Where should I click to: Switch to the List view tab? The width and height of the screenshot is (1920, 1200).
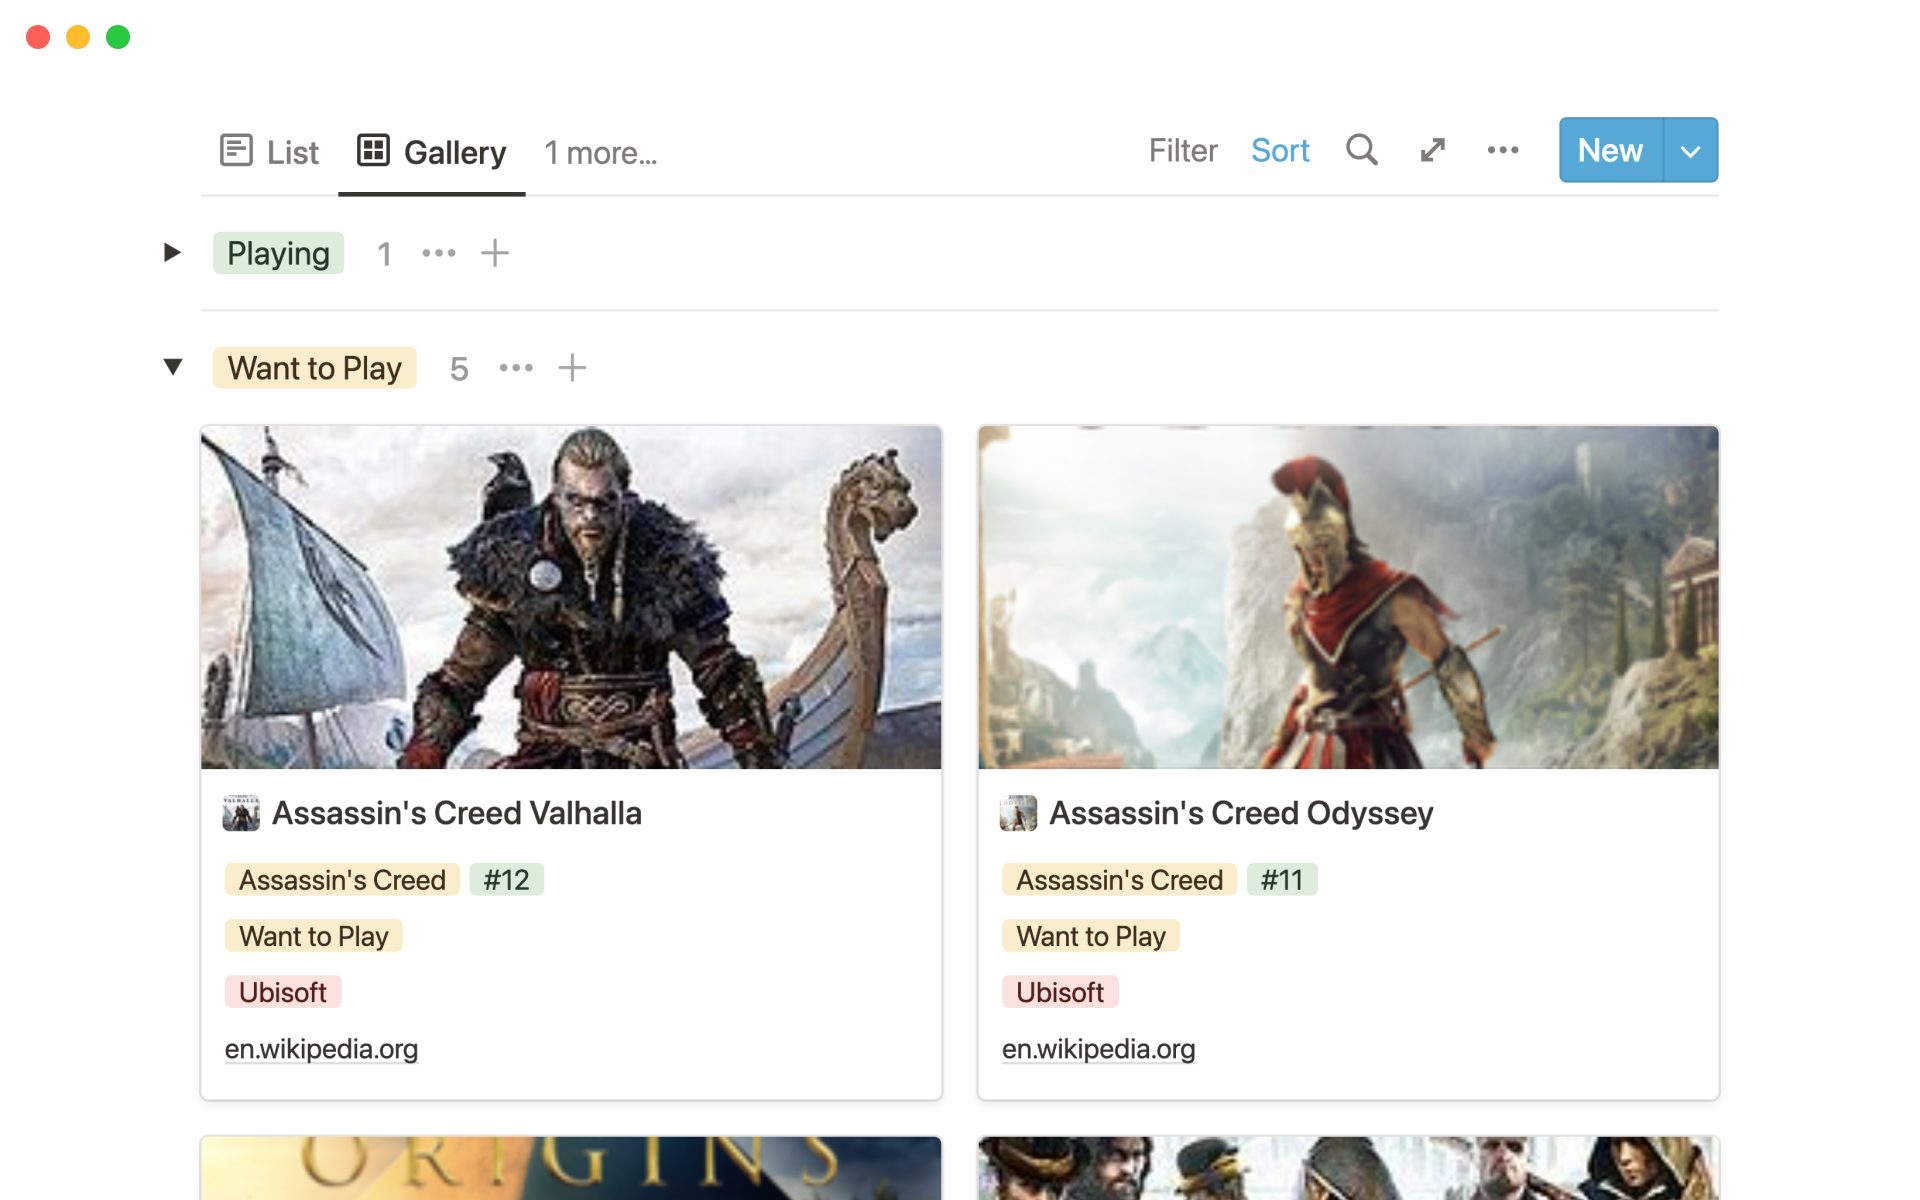point(269,152)
